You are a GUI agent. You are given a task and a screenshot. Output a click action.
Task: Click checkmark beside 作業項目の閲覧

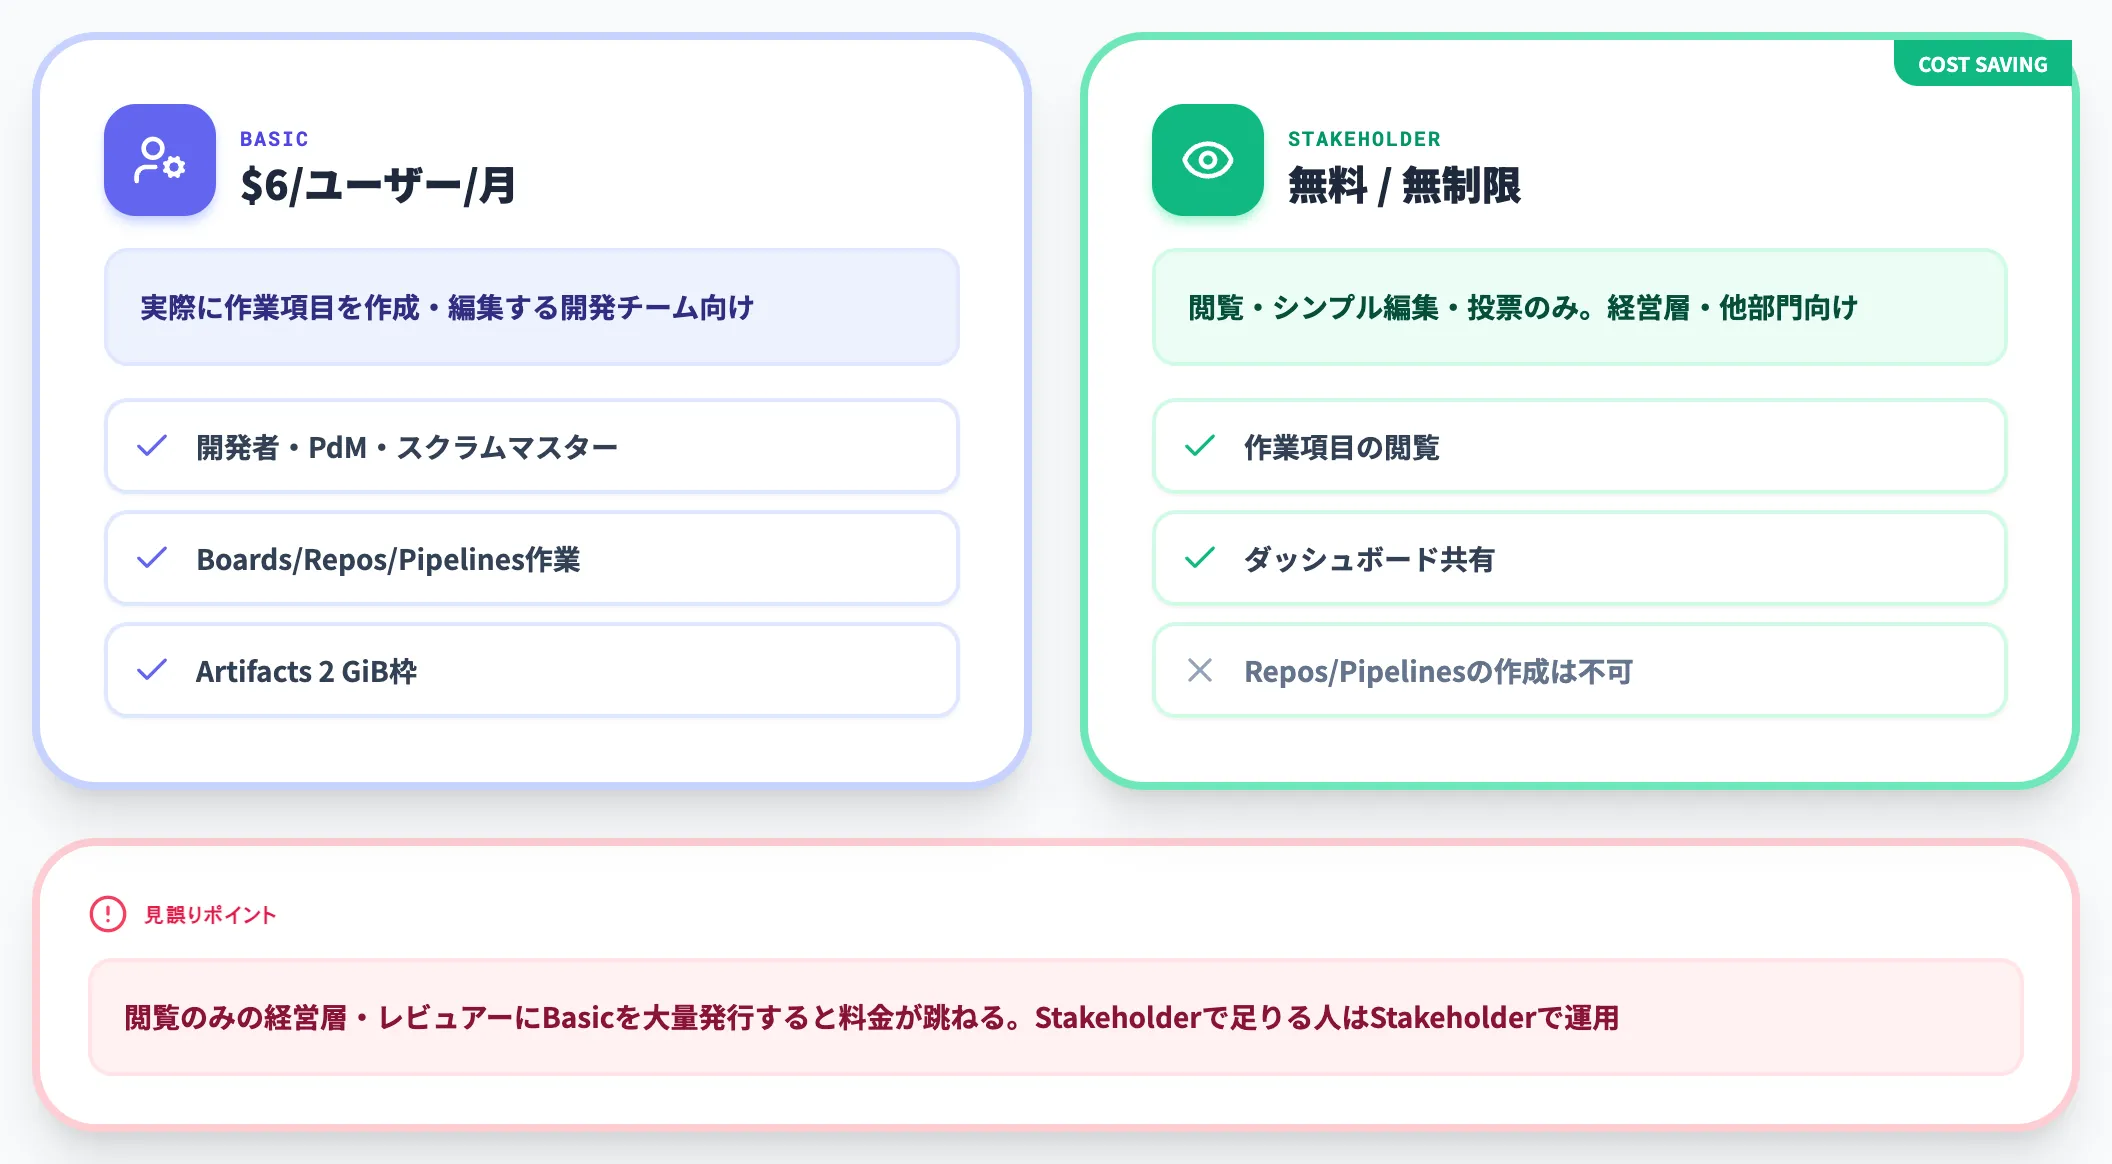point(1200,446)
